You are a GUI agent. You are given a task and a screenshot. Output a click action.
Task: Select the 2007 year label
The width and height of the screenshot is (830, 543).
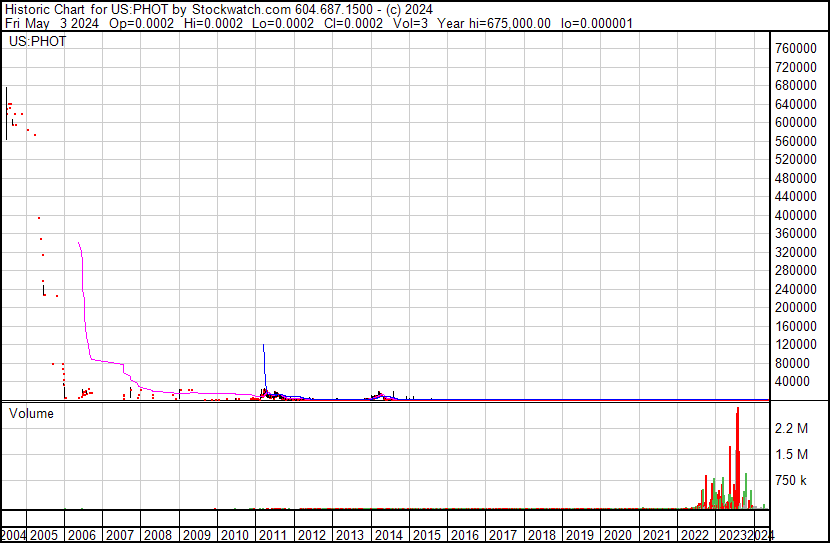click(120, 535)
